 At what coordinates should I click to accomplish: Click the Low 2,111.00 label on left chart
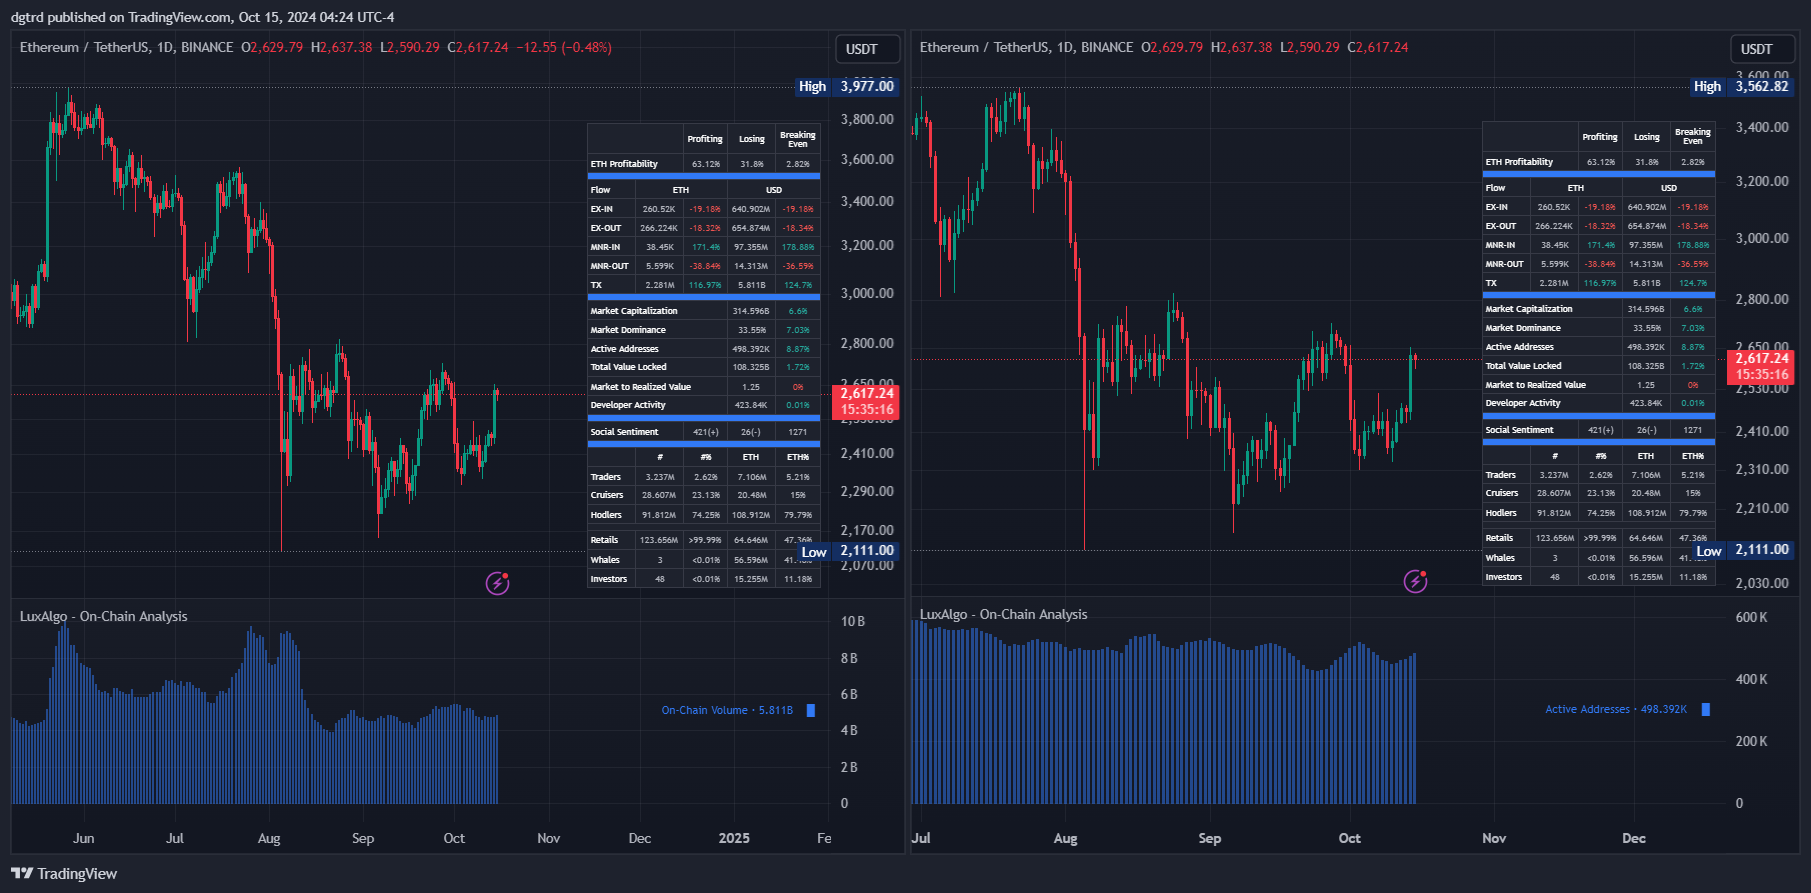849,551
